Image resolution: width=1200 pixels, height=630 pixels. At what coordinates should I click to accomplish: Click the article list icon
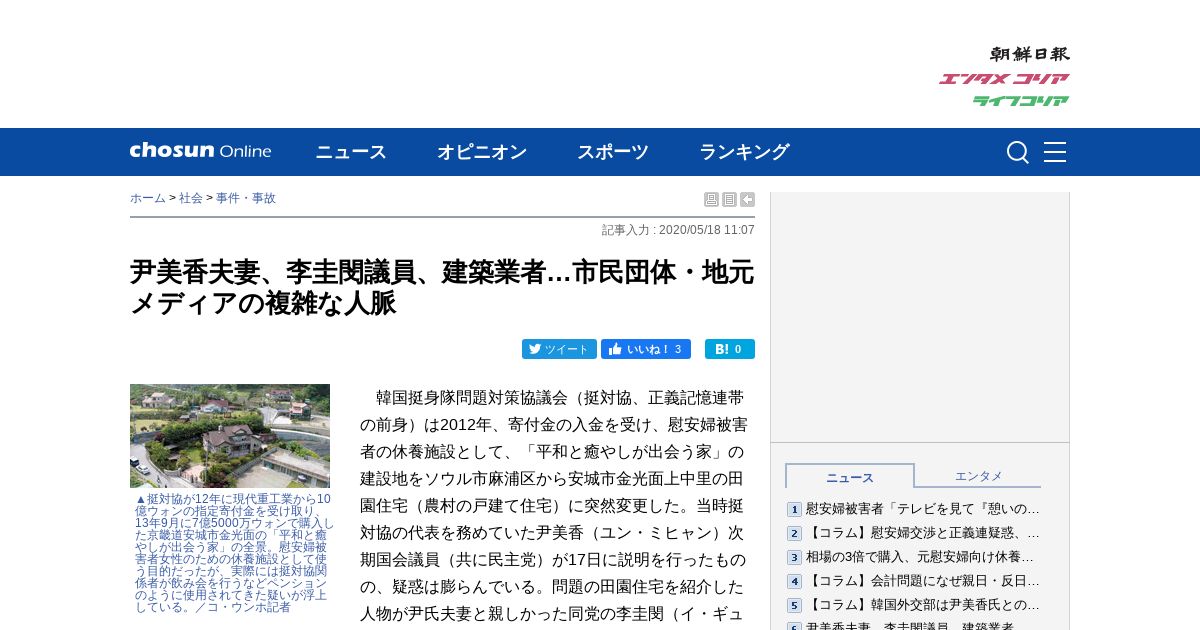(x=729, y=199)
